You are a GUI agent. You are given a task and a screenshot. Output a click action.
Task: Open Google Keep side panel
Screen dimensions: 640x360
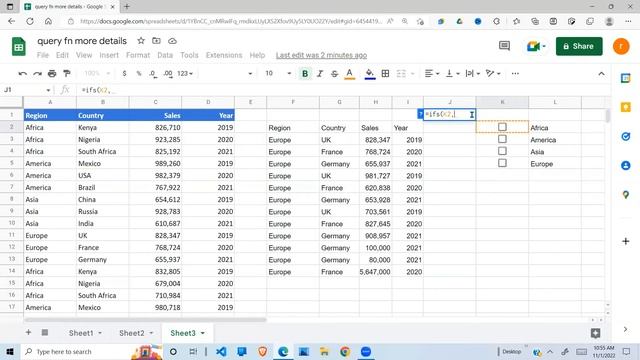tap(625, 107)
